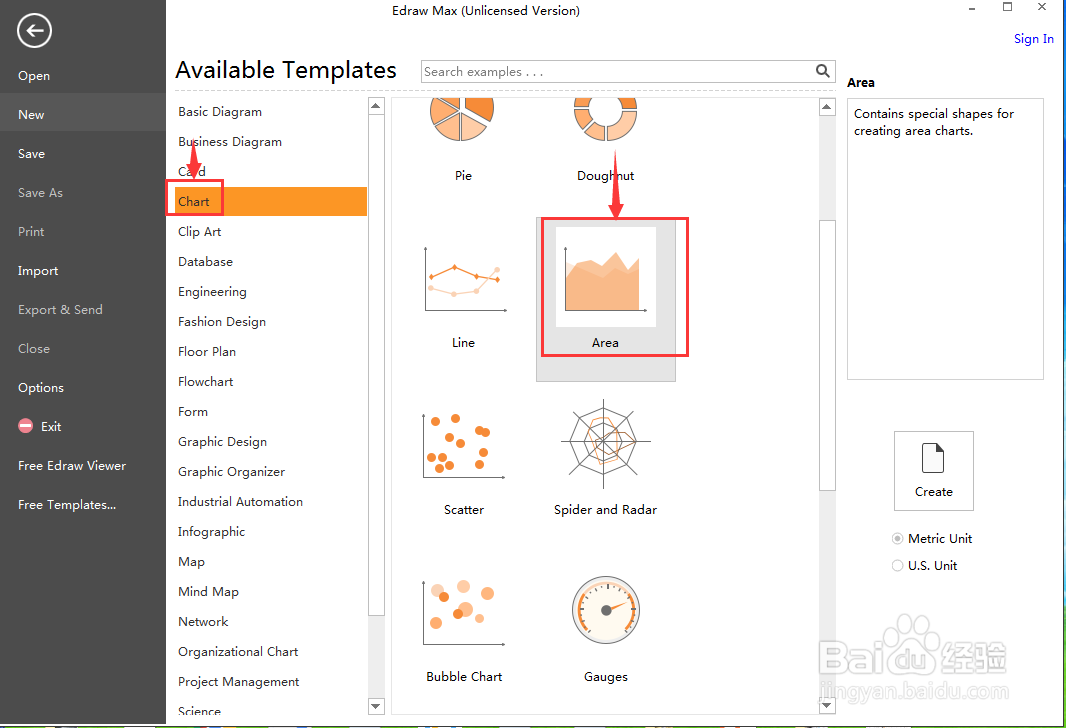Click the search magnifier icon
This screenshot has width=1066, height=728.
coord(823,71)
